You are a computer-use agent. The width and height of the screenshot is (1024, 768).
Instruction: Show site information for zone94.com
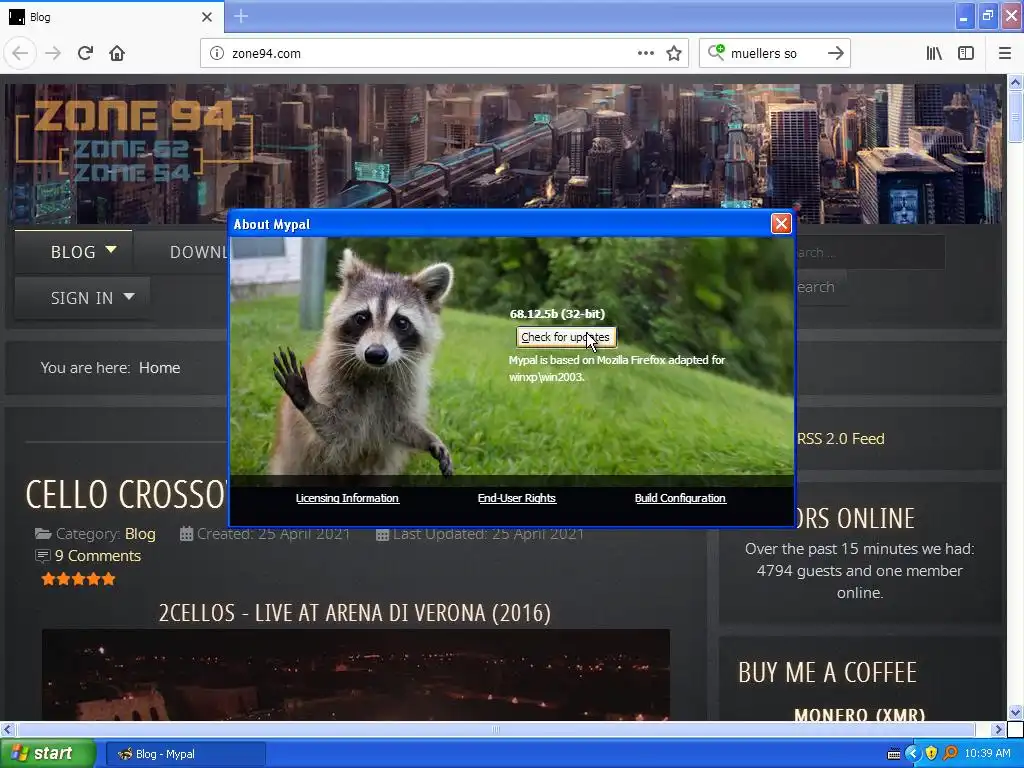217,54
